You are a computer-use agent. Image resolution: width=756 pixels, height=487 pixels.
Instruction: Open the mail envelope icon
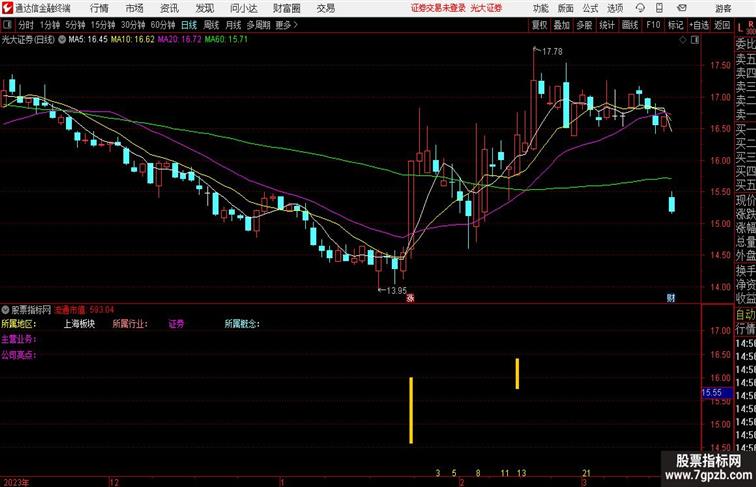[x=682, y=8]
